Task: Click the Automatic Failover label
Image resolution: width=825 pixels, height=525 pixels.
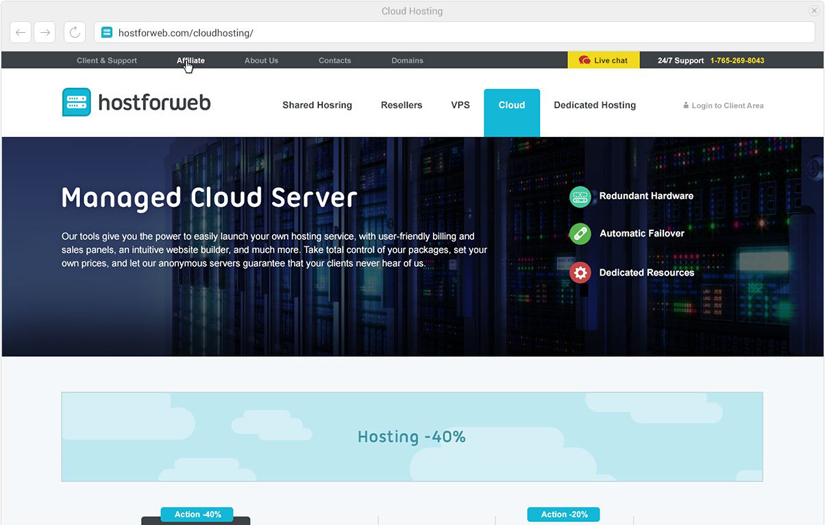Action: coord(642,234)
